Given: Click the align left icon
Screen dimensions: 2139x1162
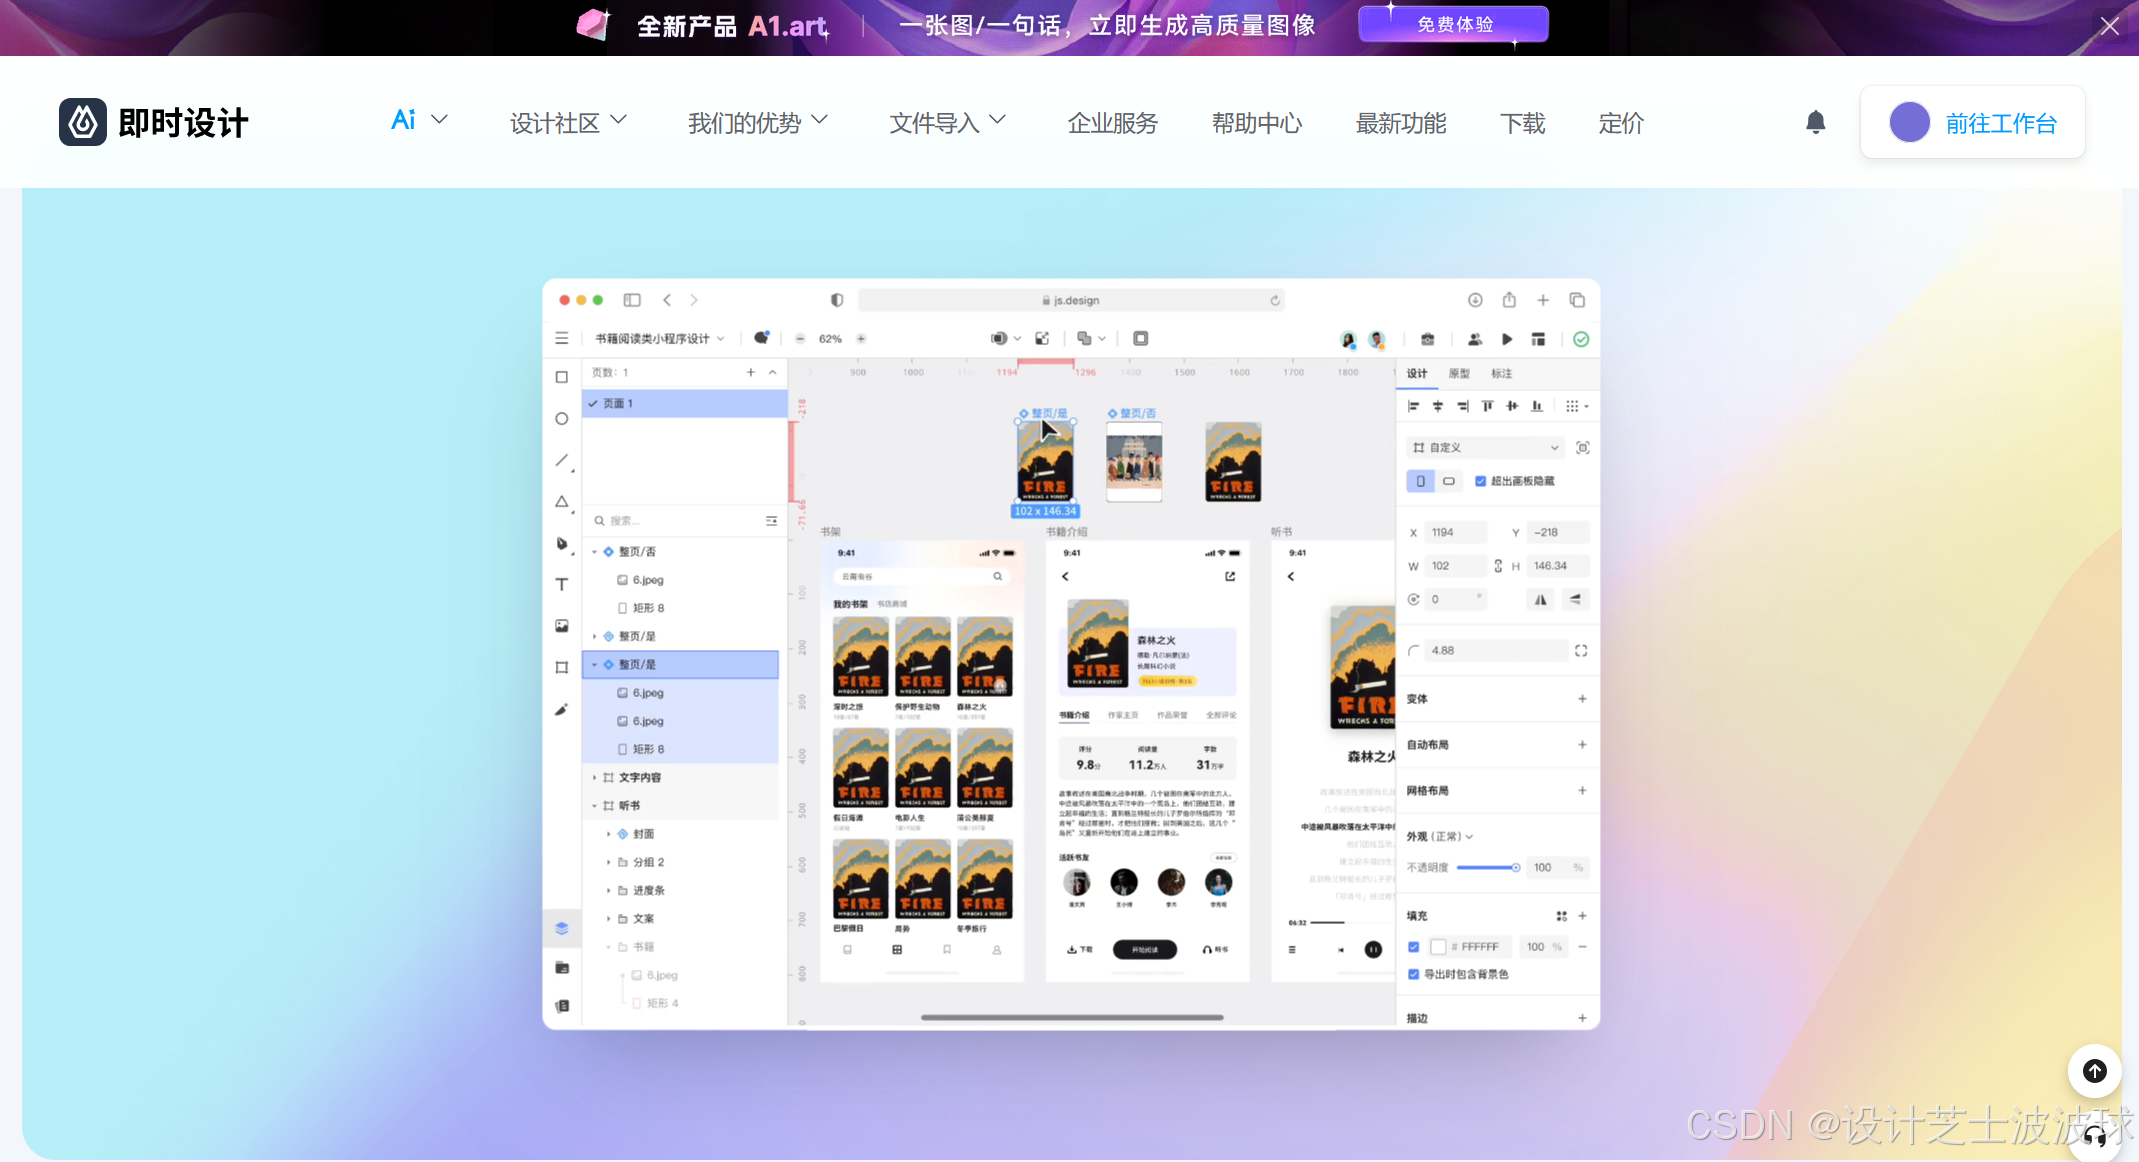Looking at the screenshot, I should coord(1413,406).
